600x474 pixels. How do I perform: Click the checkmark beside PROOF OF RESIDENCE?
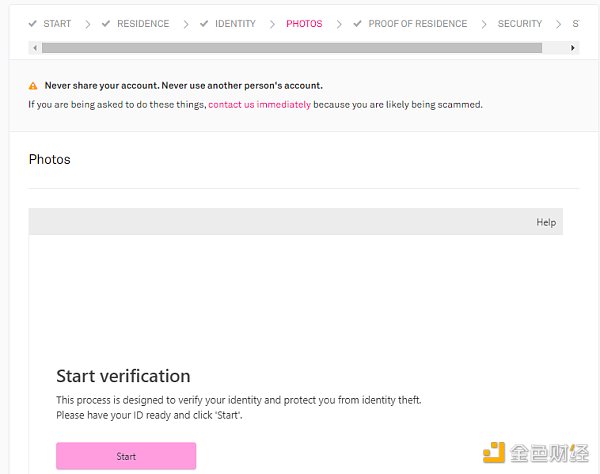coord(358,23)
